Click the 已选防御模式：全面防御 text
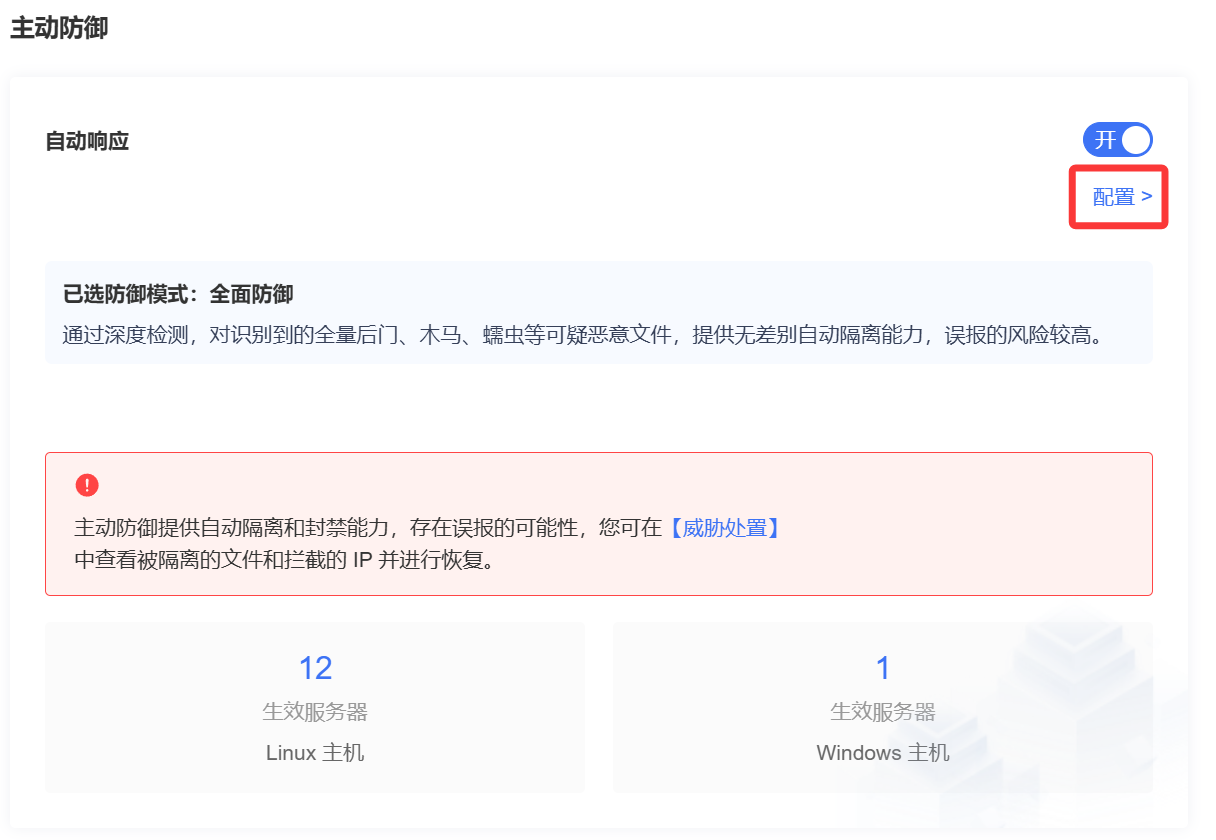Screen dimensions: 1216x840 [x=178, y=295]
